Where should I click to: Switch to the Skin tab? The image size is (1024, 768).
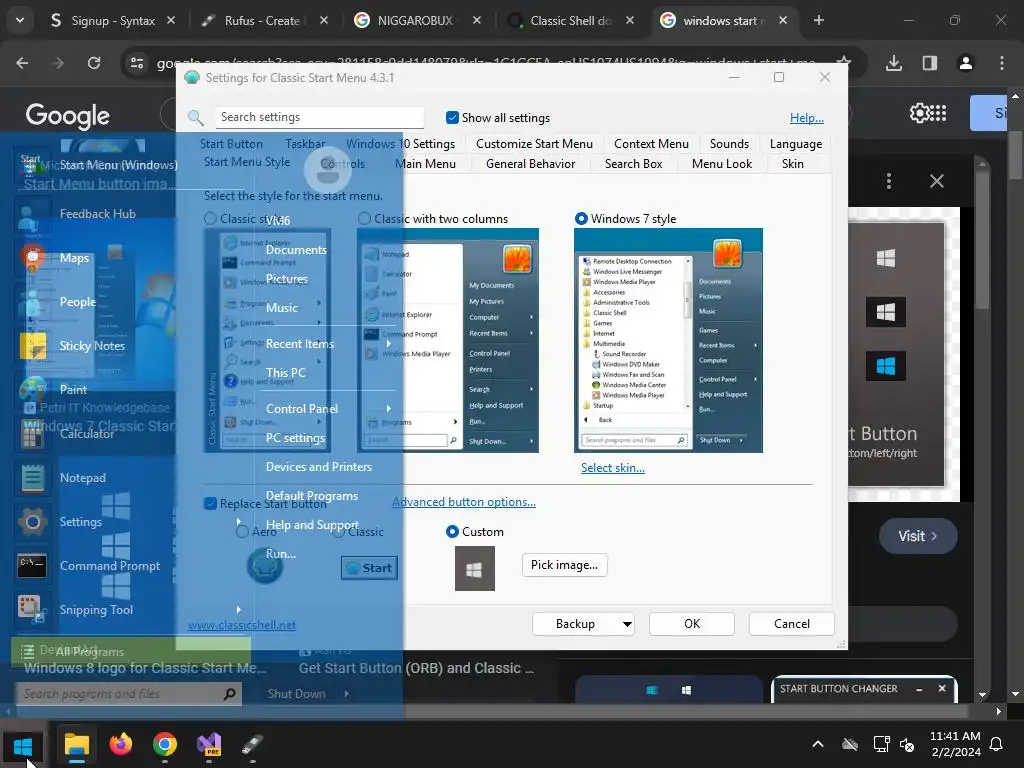click(x=792, y=164)
